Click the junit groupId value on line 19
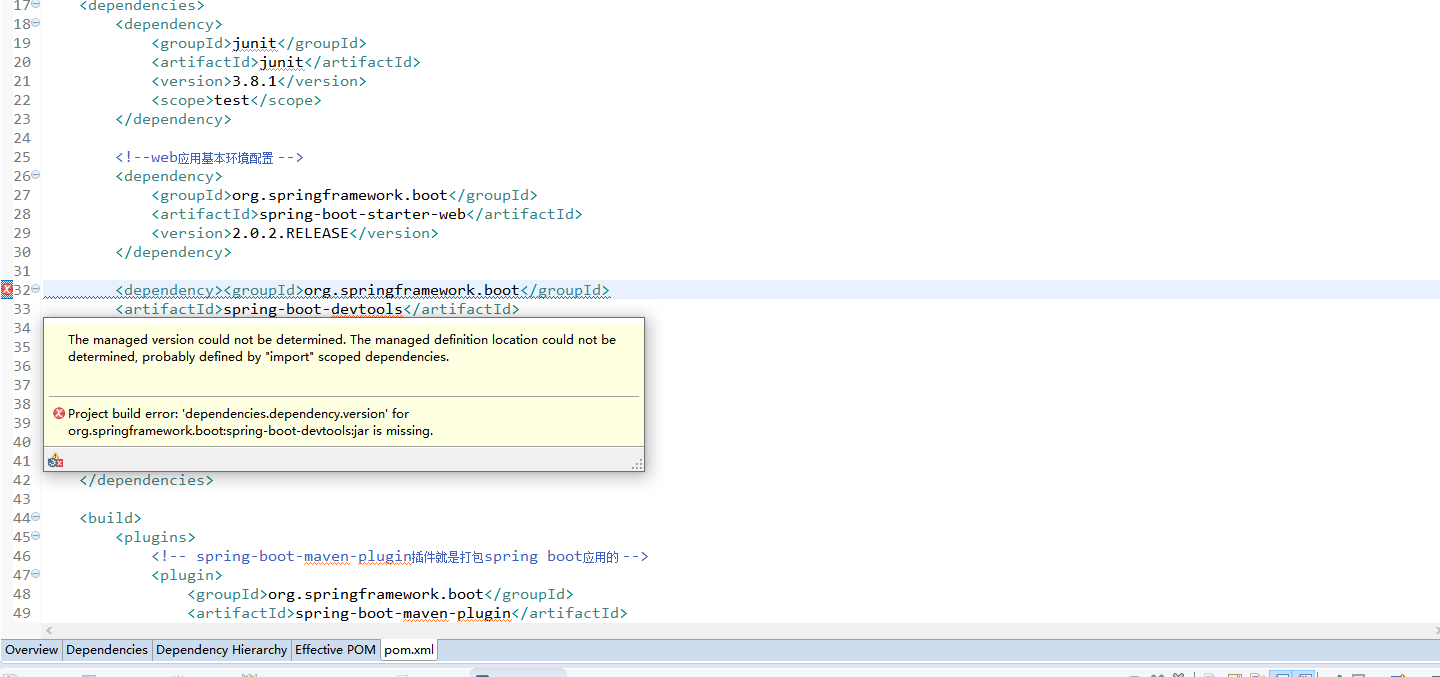This screenshot has height=677, width=1440. [x=254, y=43]
